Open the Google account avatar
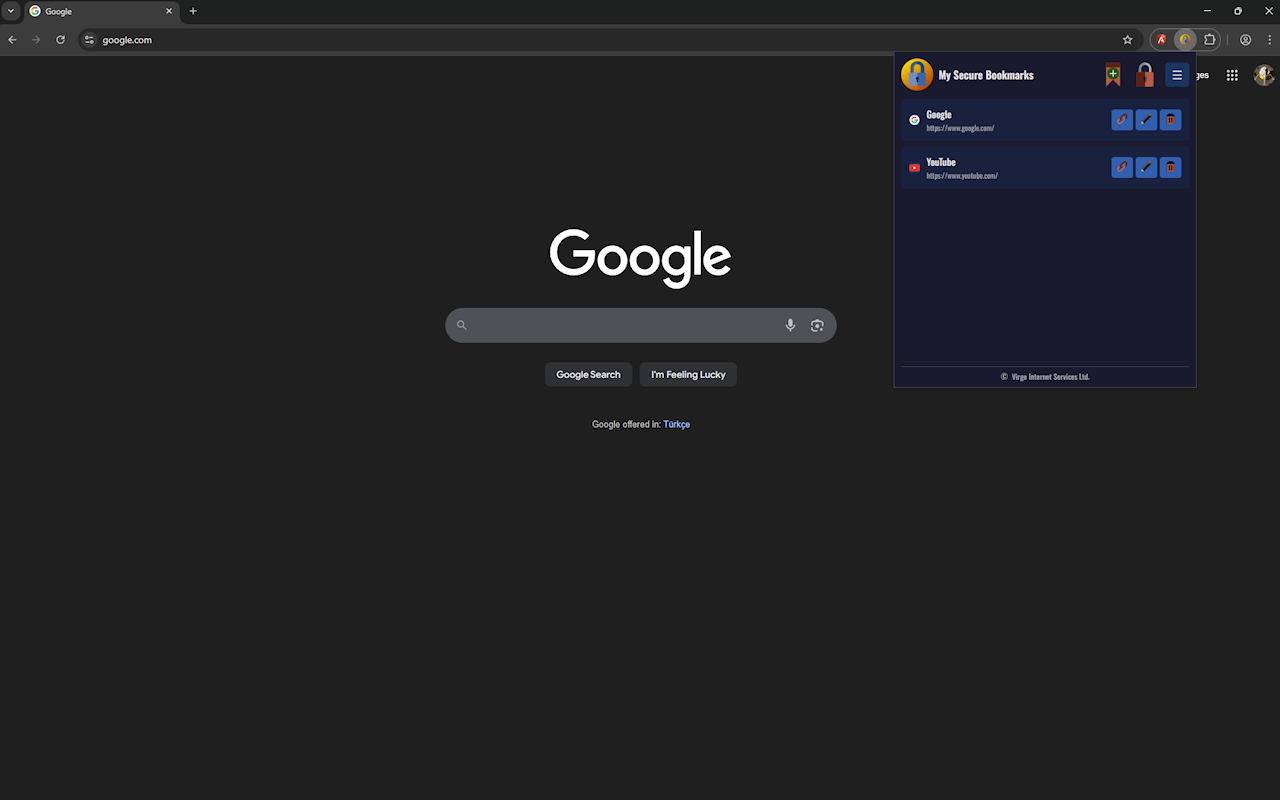Screen dimensions: 1280x800 1264,75
